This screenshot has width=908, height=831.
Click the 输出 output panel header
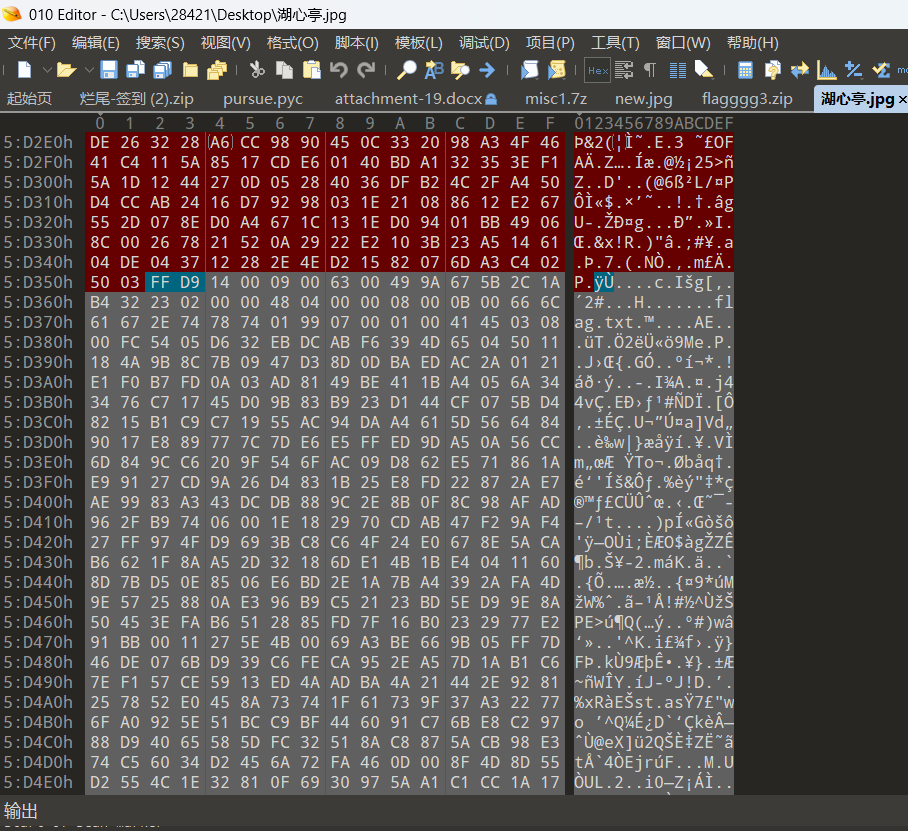coord(21,810)
